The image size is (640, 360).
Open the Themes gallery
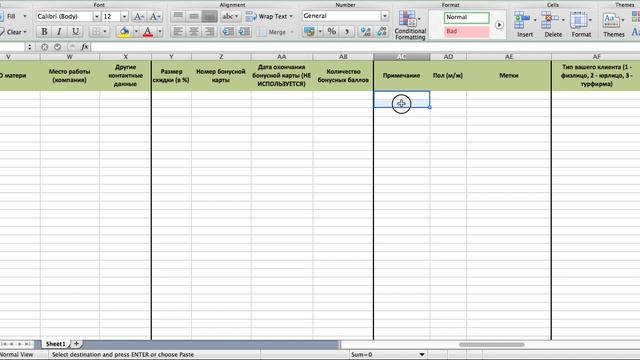tap(613, 24)
